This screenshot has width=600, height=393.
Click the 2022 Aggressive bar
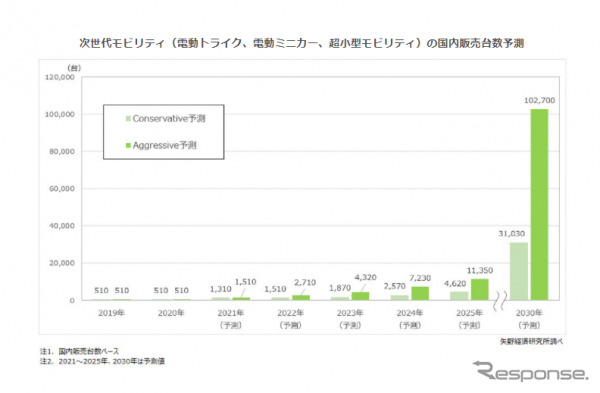click(x=301, y=297)
